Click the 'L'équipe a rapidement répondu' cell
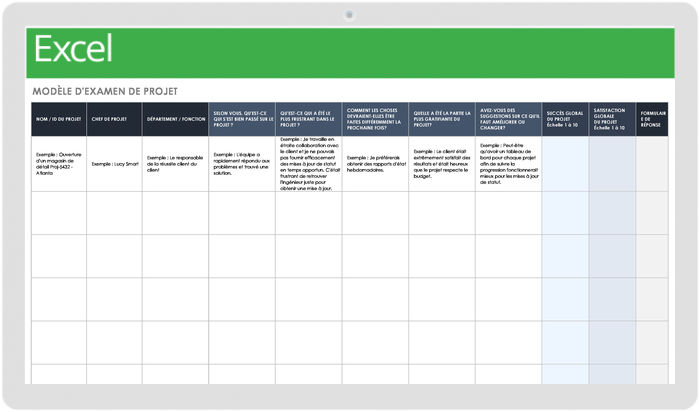Viewport: 700px width, 412px height. [242, 162]
